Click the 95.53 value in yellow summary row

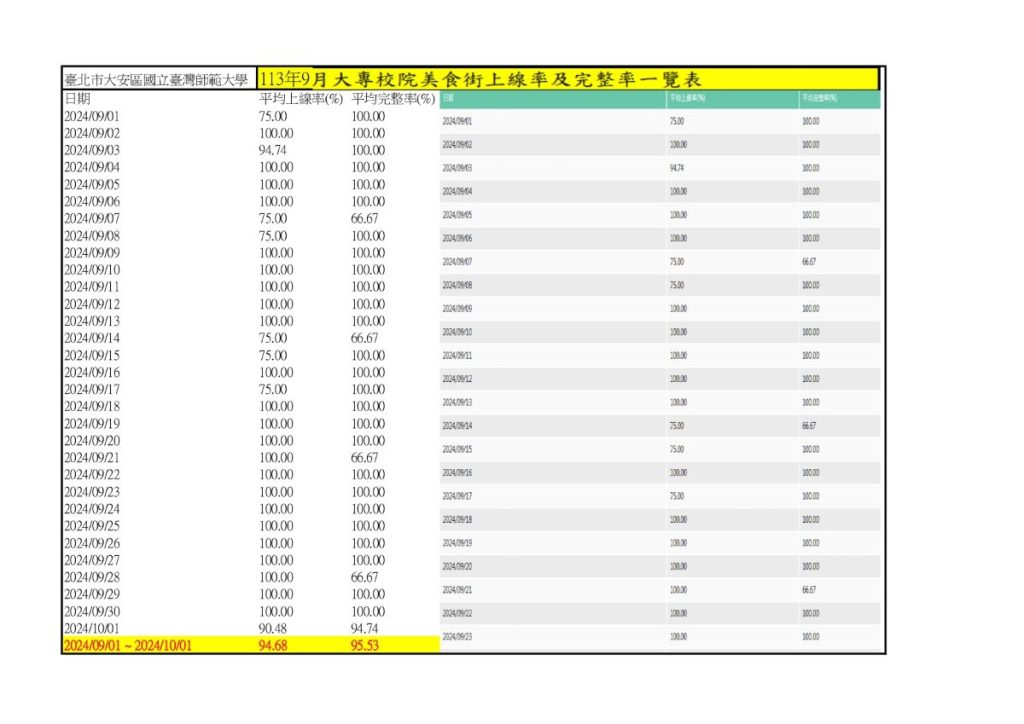pyautogui.click(x=367, y=646)
